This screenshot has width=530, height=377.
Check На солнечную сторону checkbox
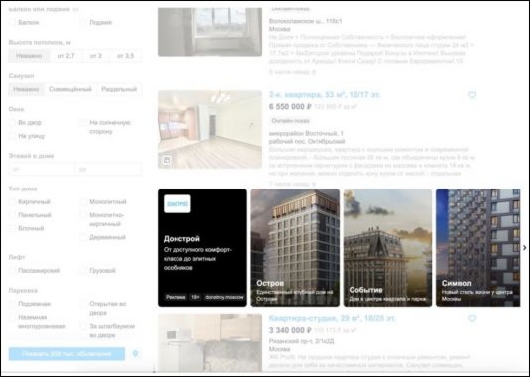click(83, 123)
